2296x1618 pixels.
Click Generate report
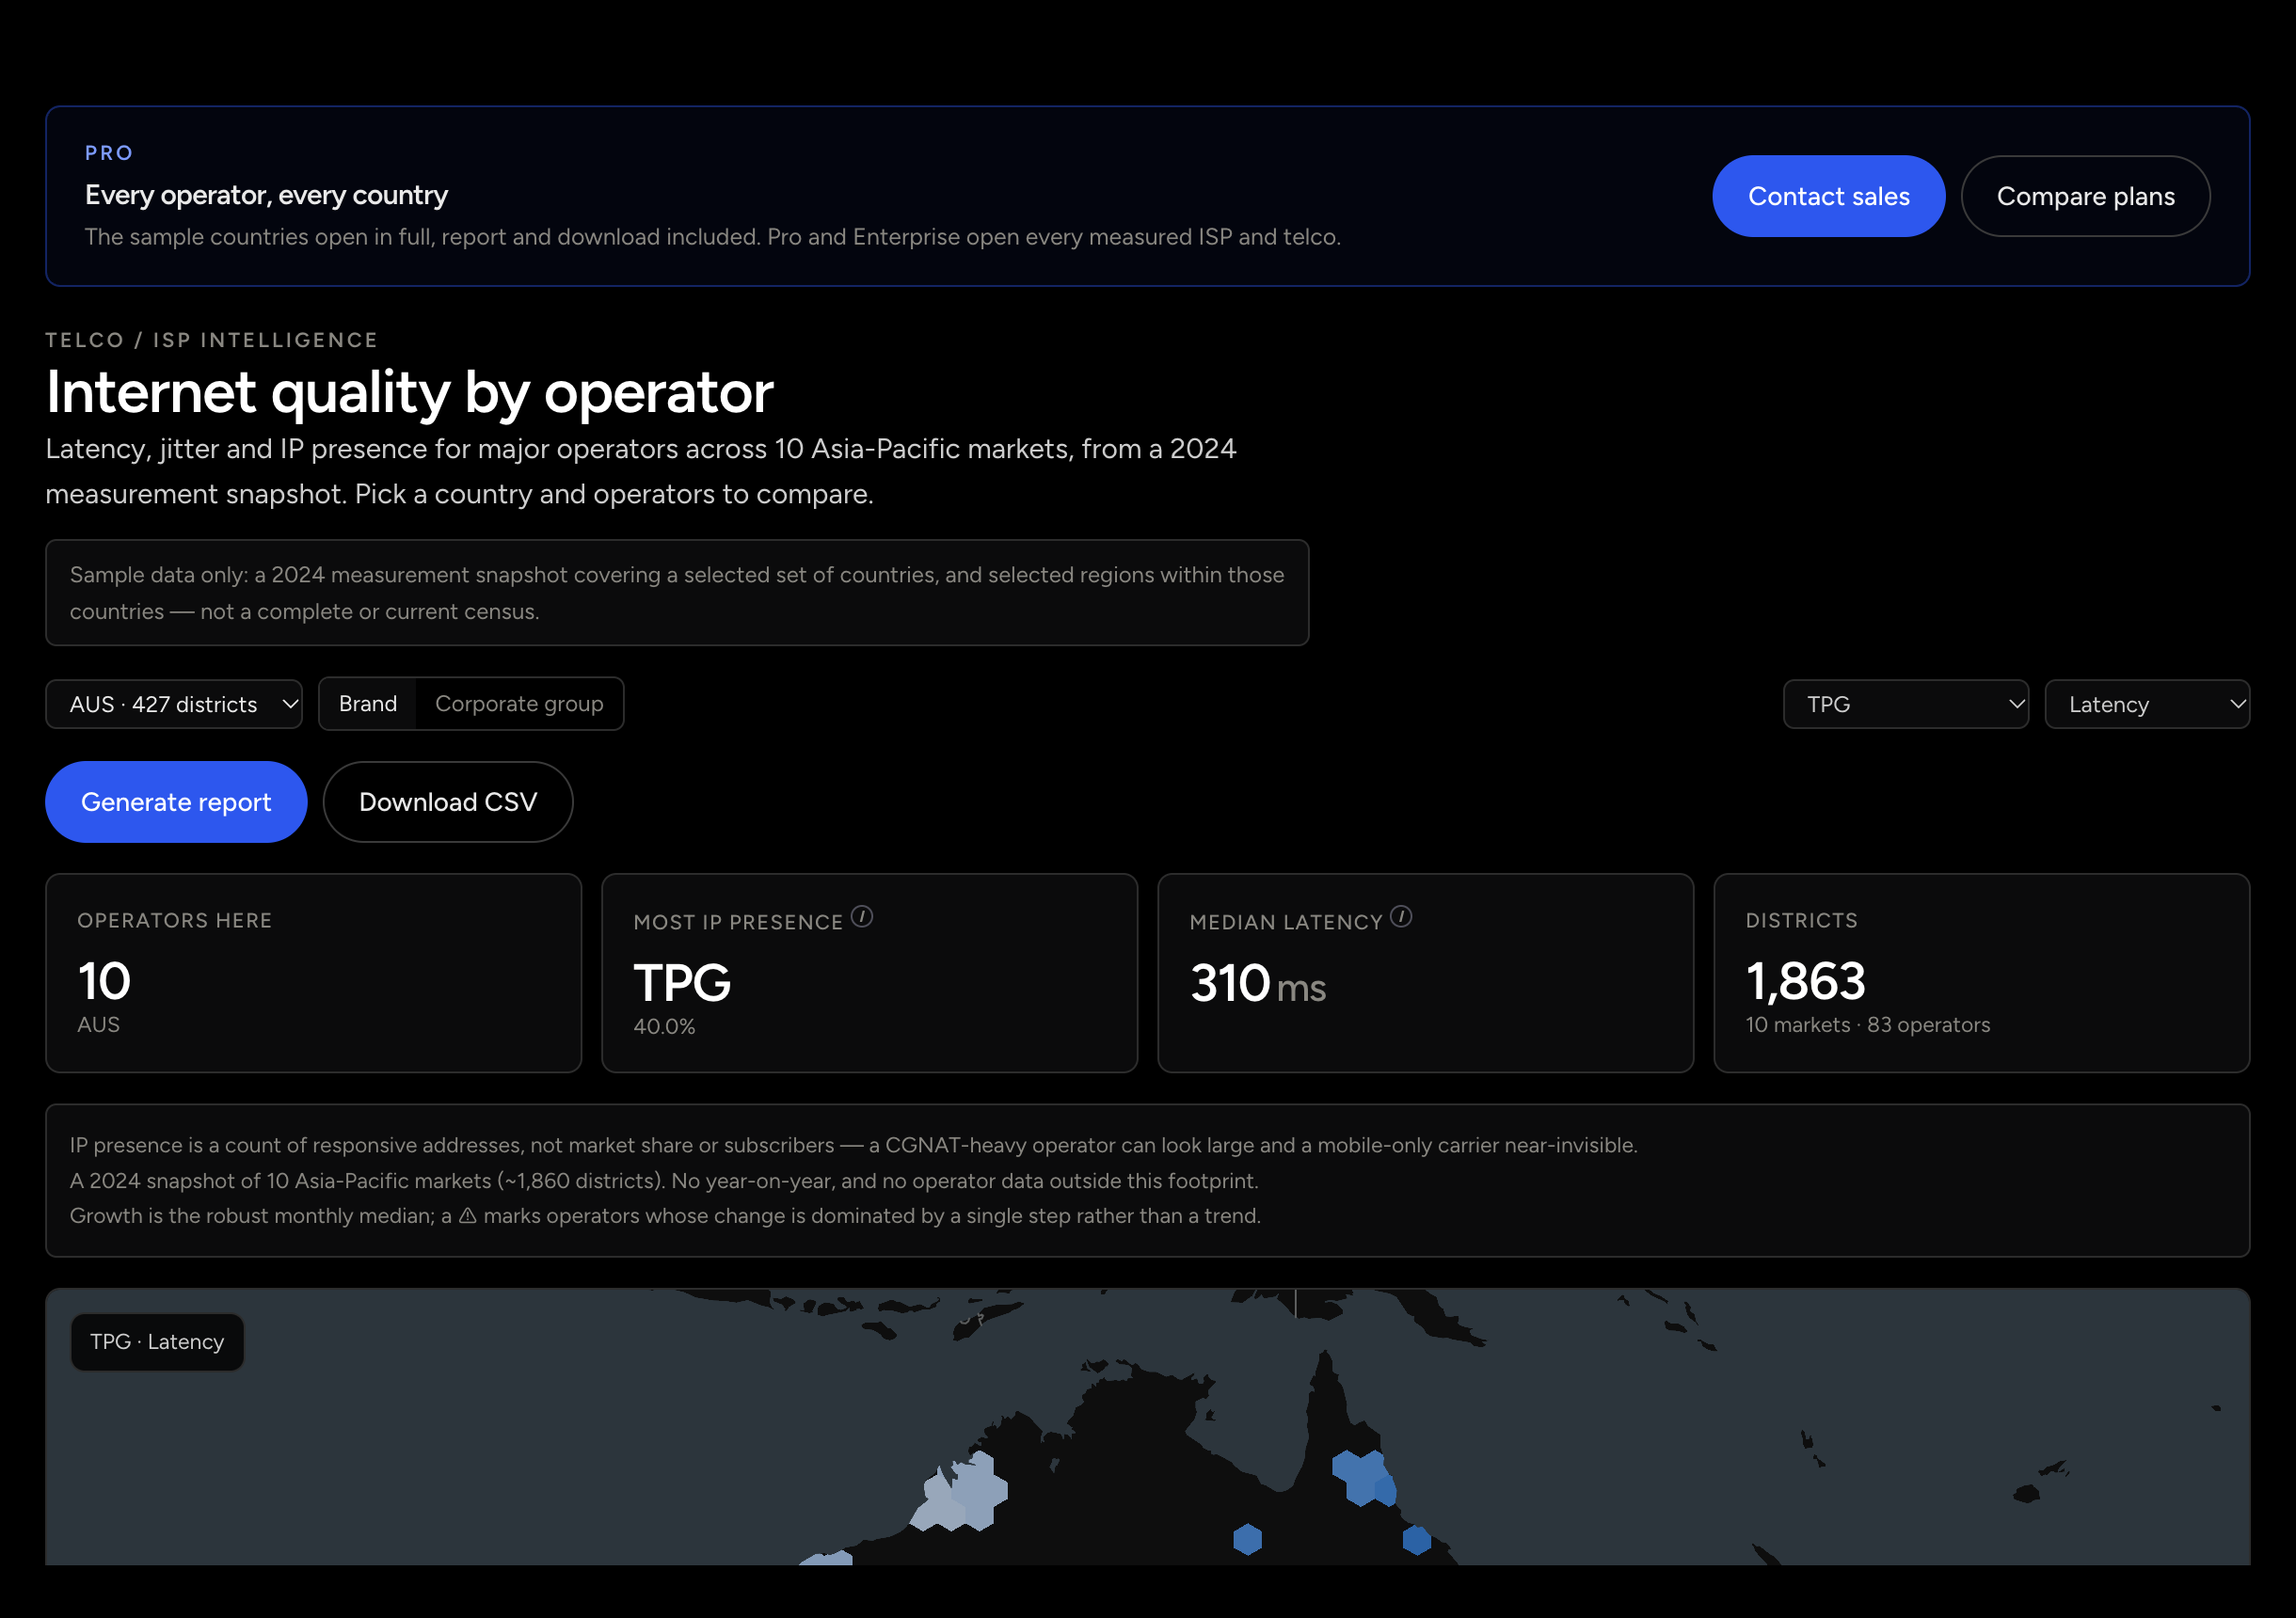tap(176, 802)
